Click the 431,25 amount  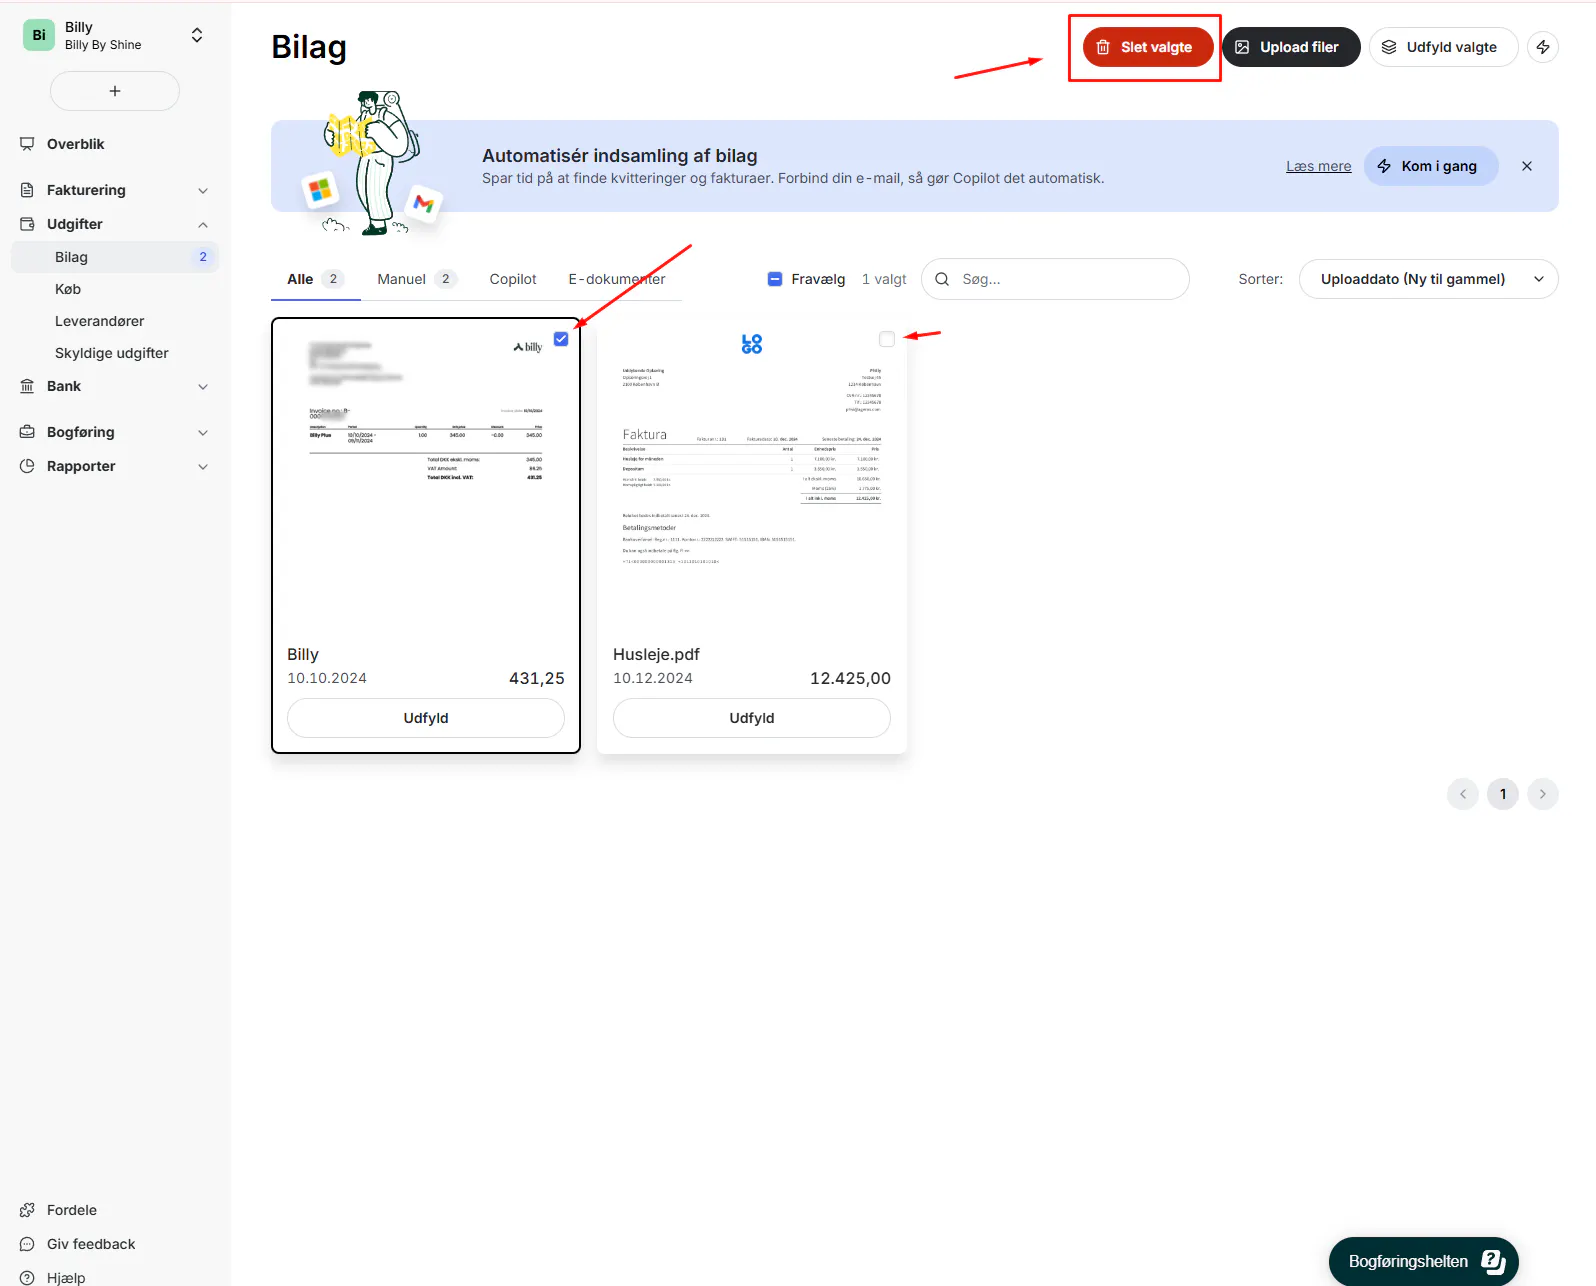pos(537,678)
